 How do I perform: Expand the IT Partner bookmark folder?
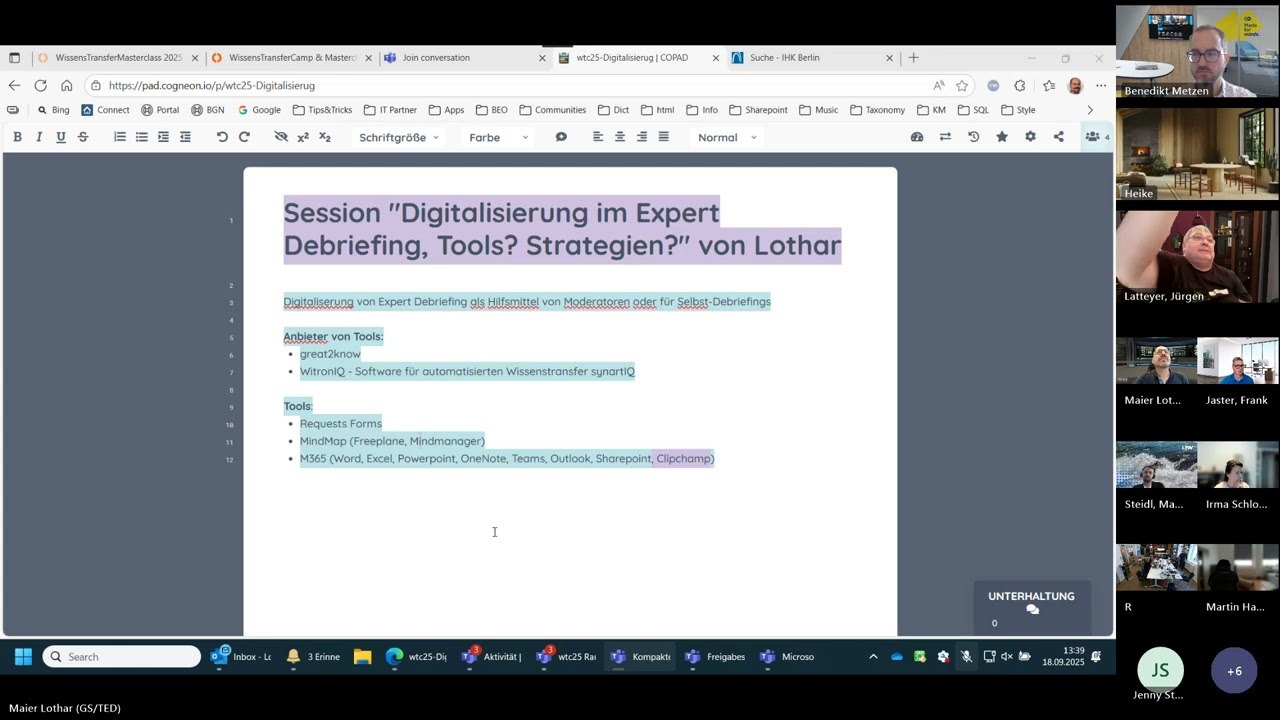391,110
